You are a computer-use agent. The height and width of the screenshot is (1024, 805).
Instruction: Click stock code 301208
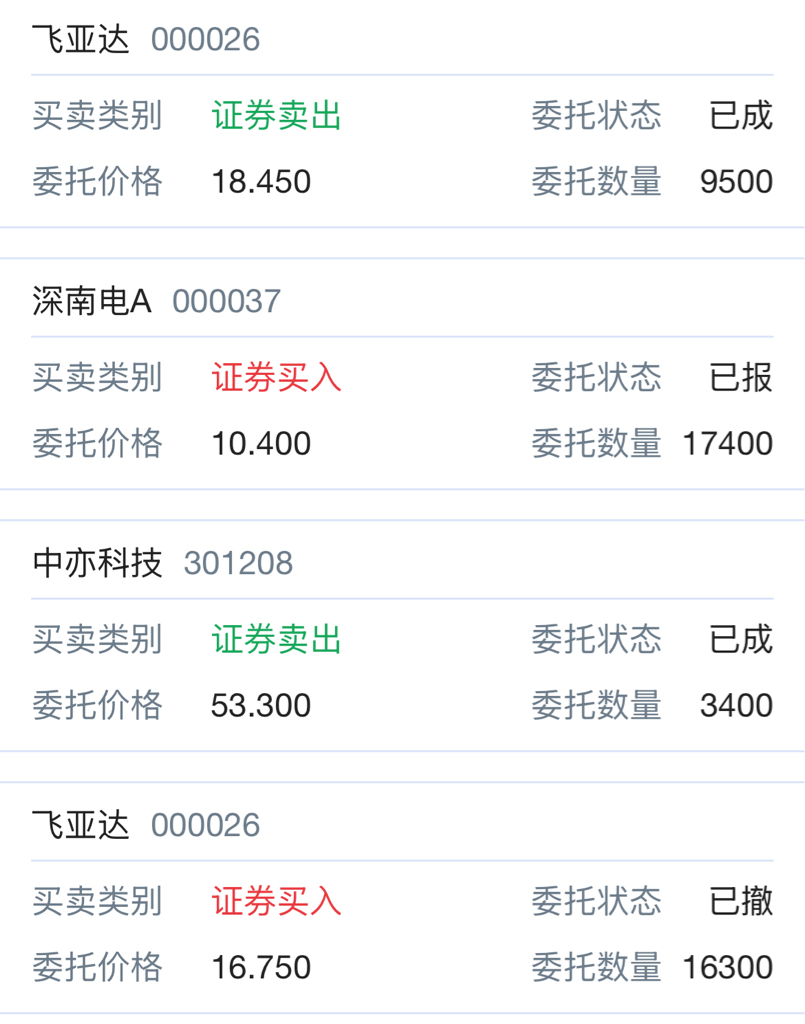(238, 563)
